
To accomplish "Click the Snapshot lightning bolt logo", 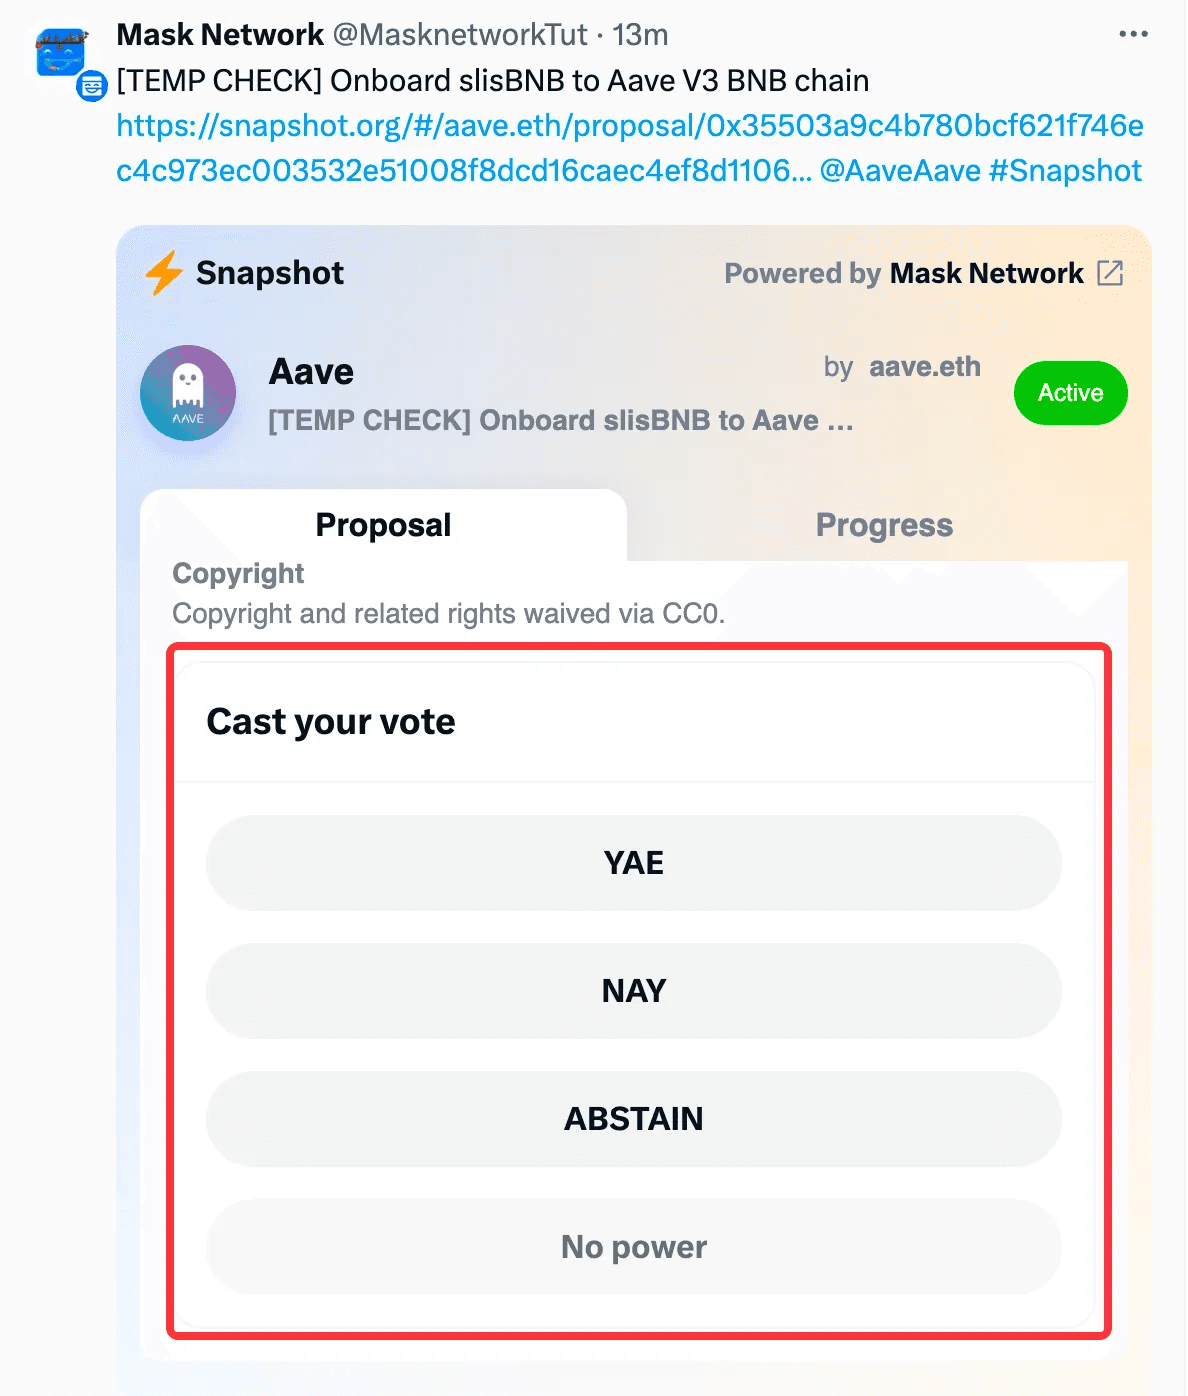I will (163, 272).
